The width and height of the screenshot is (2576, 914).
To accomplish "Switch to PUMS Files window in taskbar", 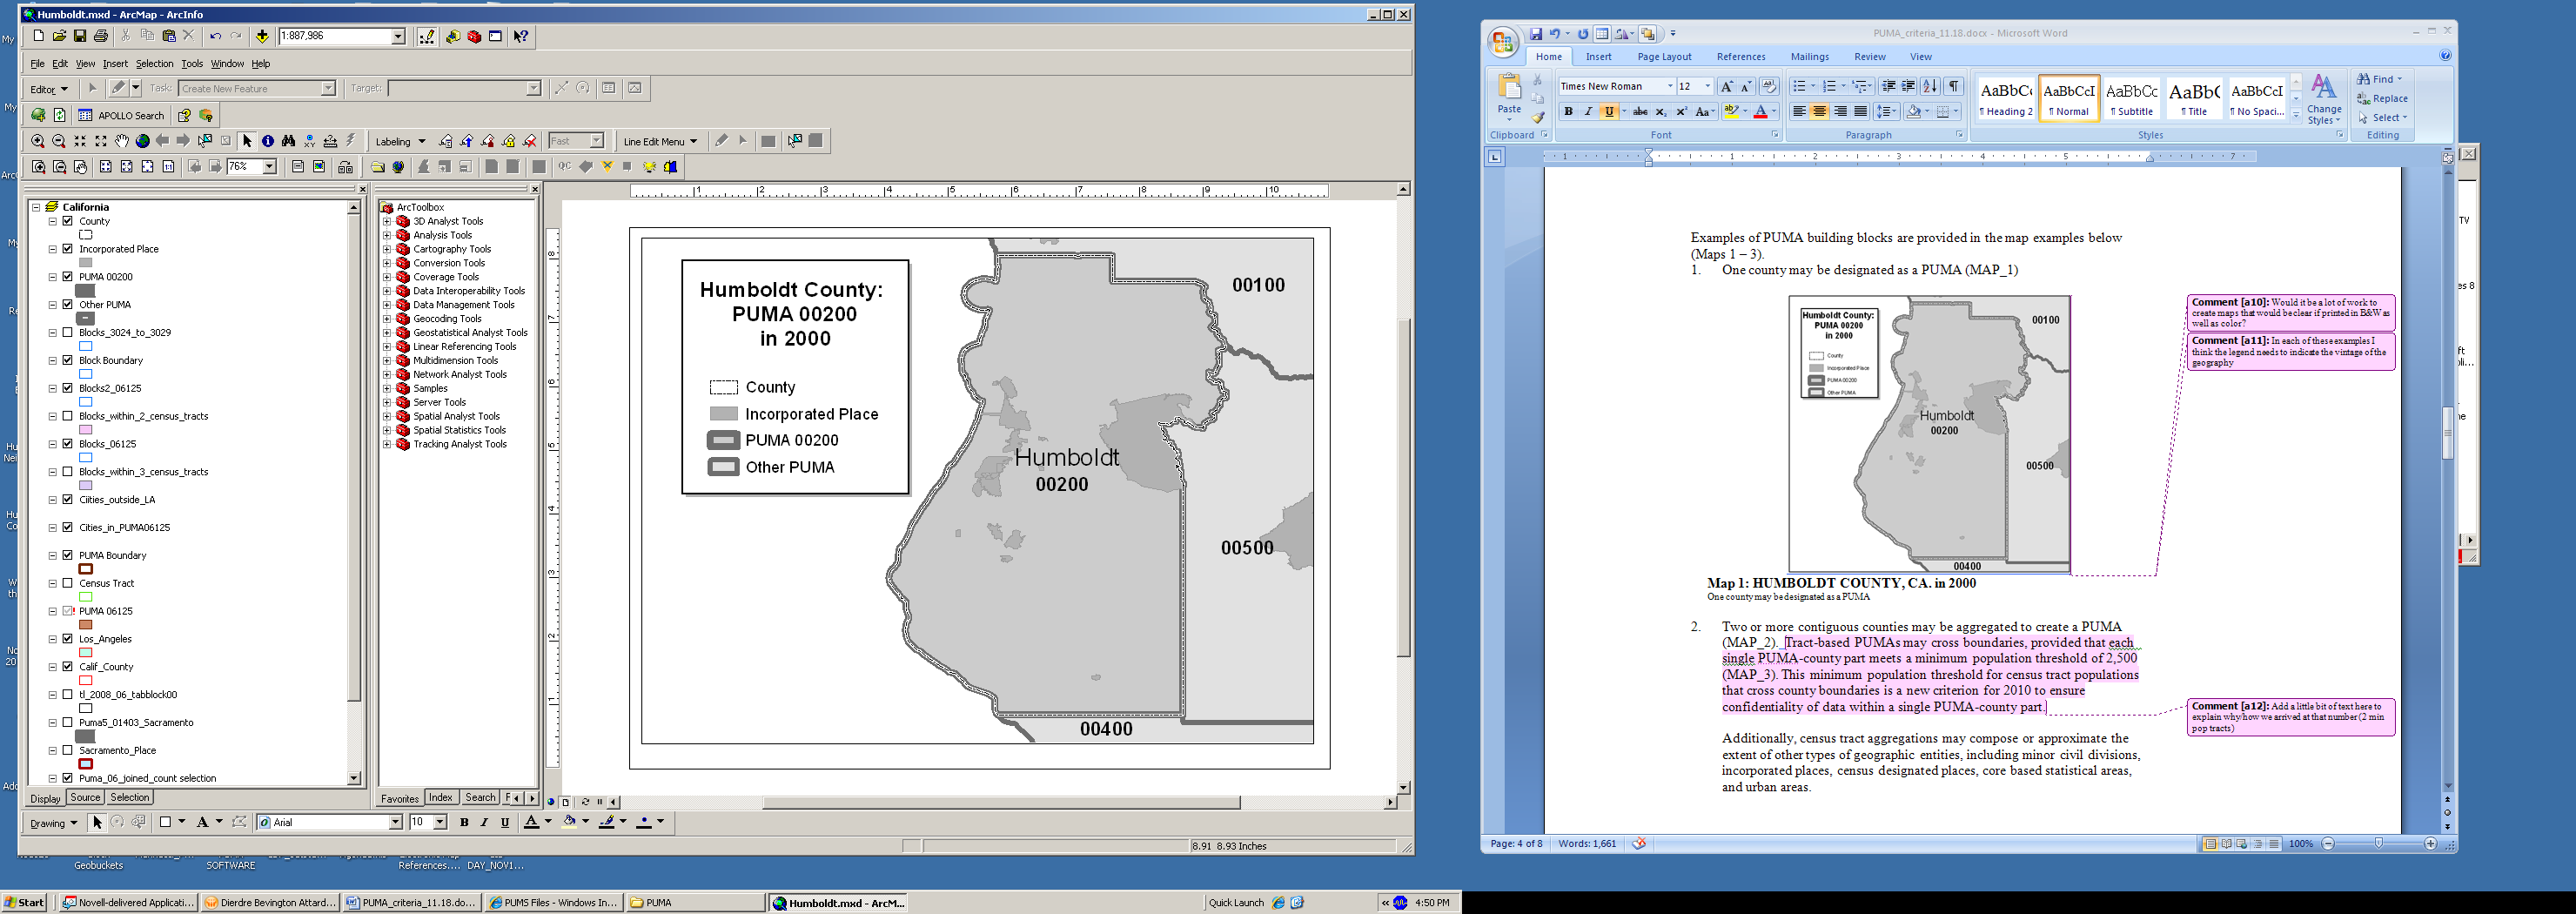I will click(553, 902).
